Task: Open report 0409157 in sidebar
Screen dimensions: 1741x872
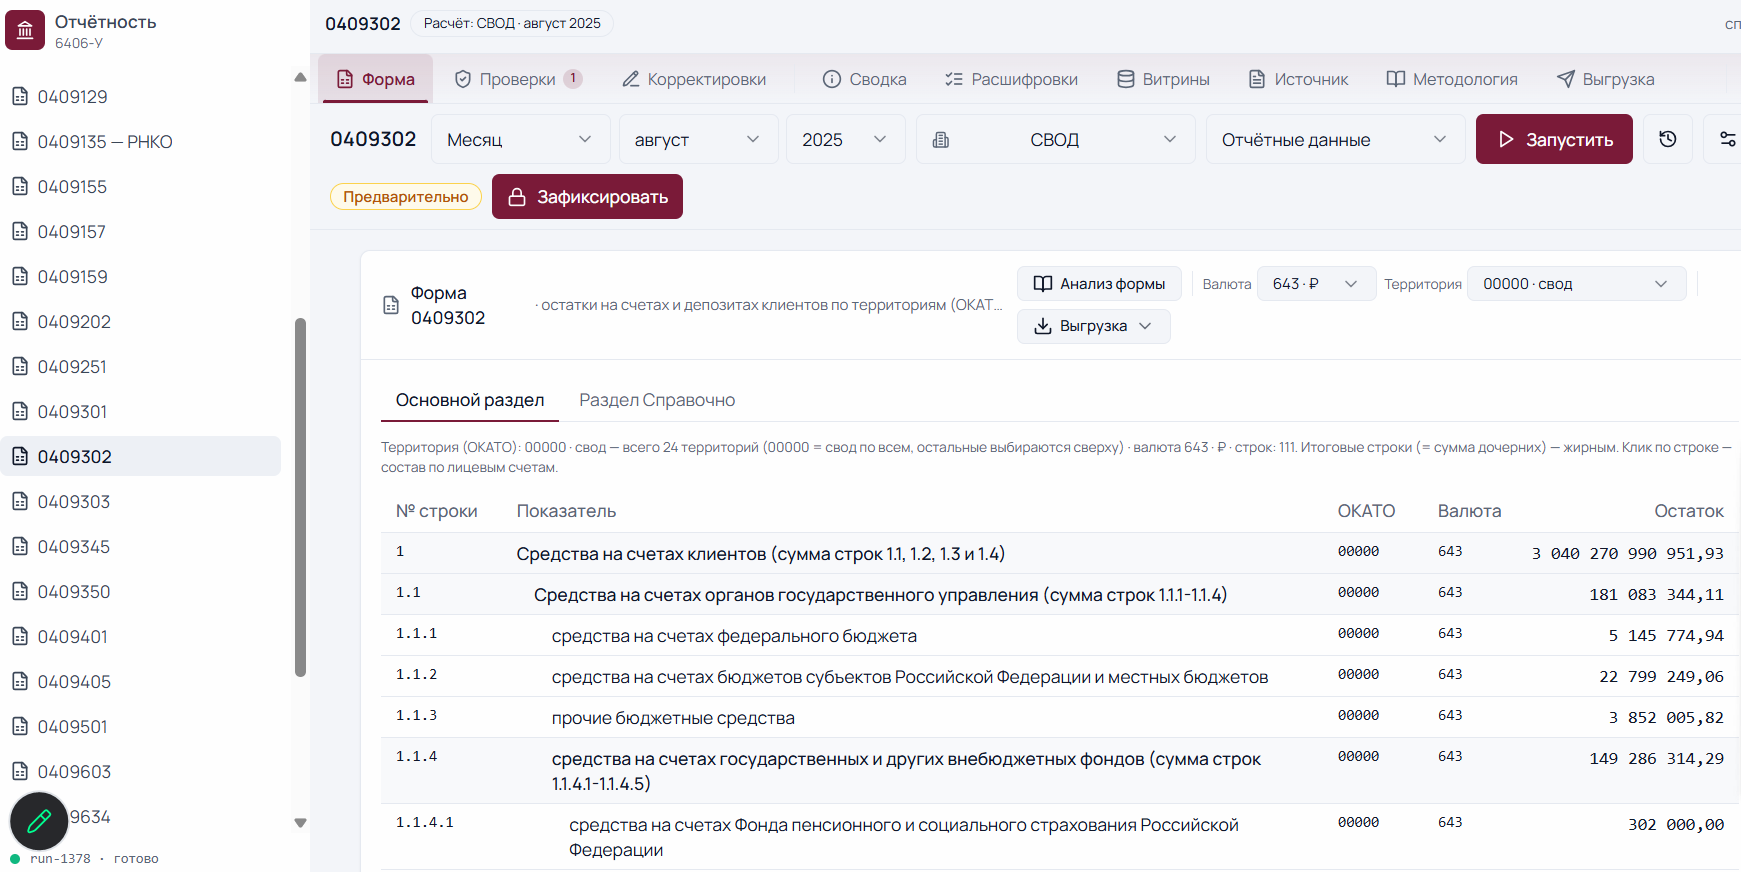Action: [140, 231]
